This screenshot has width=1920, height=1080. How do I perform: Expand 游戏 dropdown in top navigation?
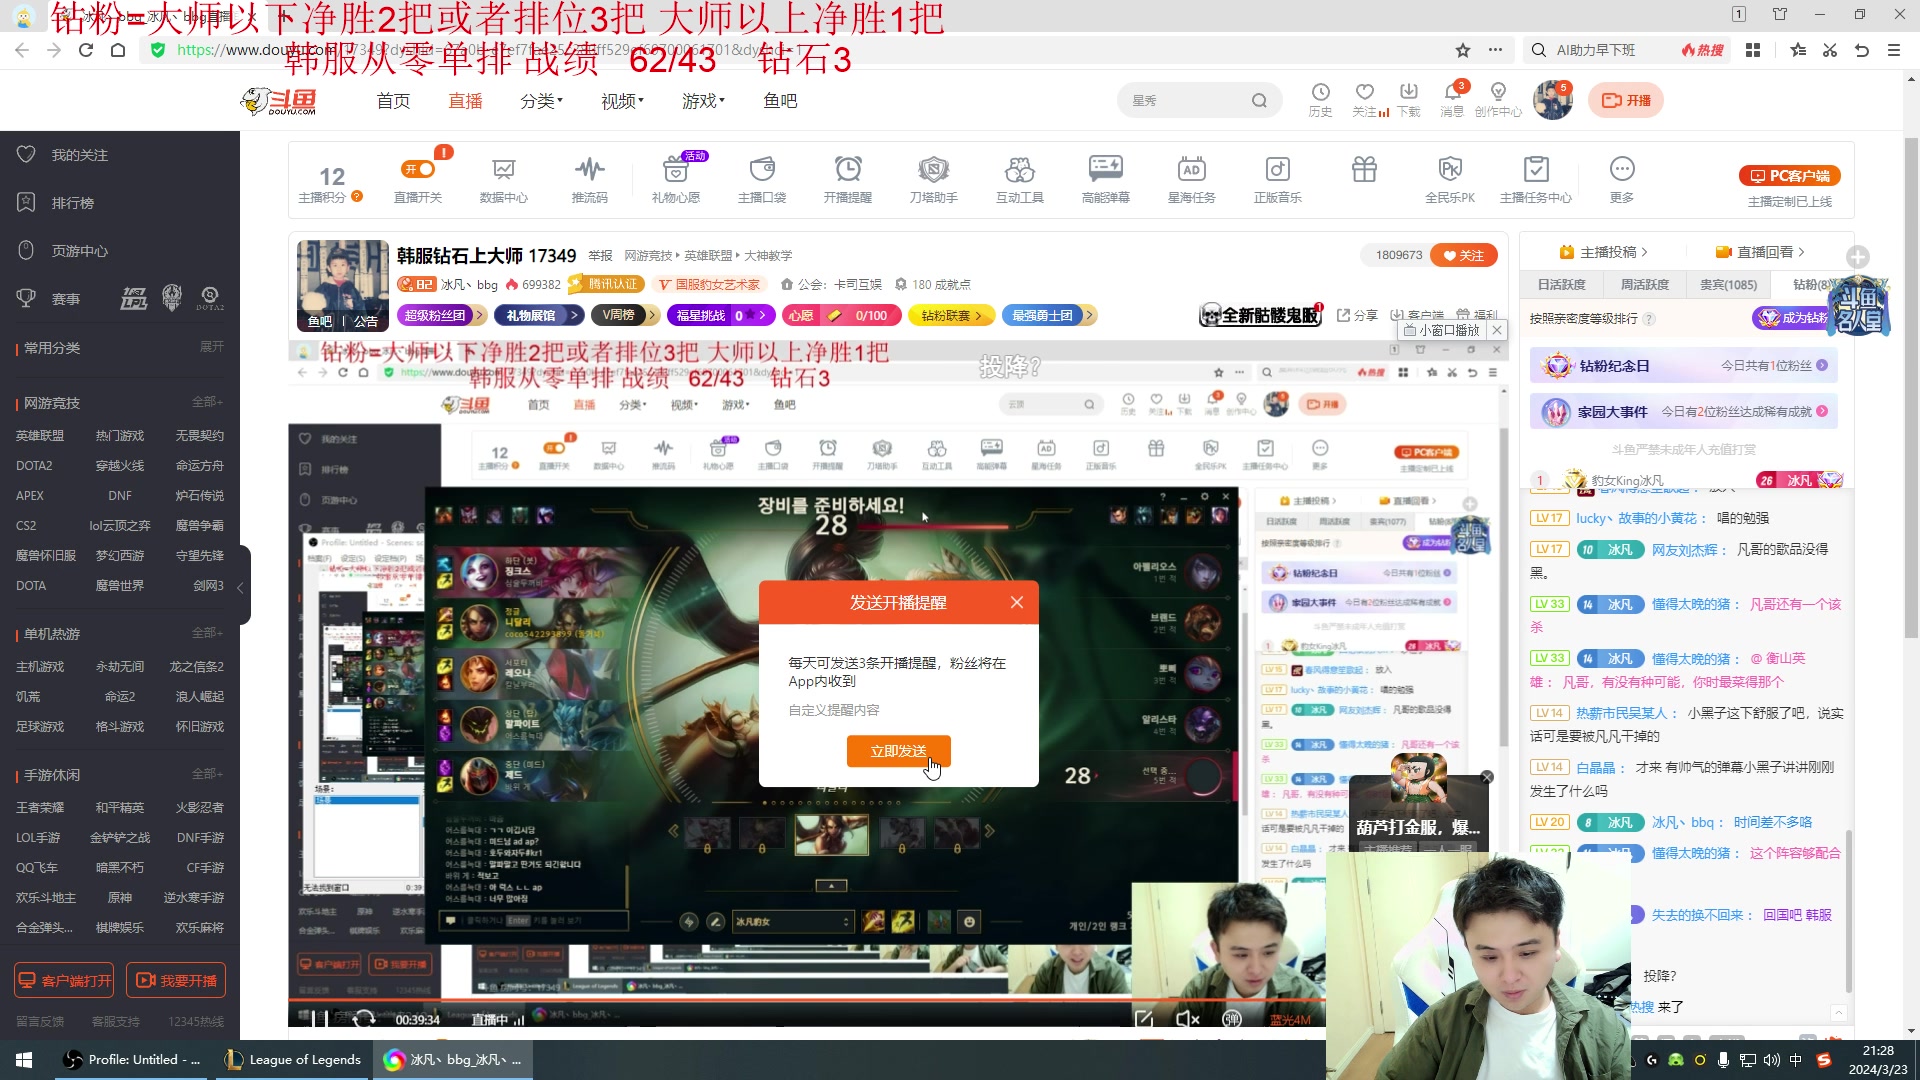point(703,101)
